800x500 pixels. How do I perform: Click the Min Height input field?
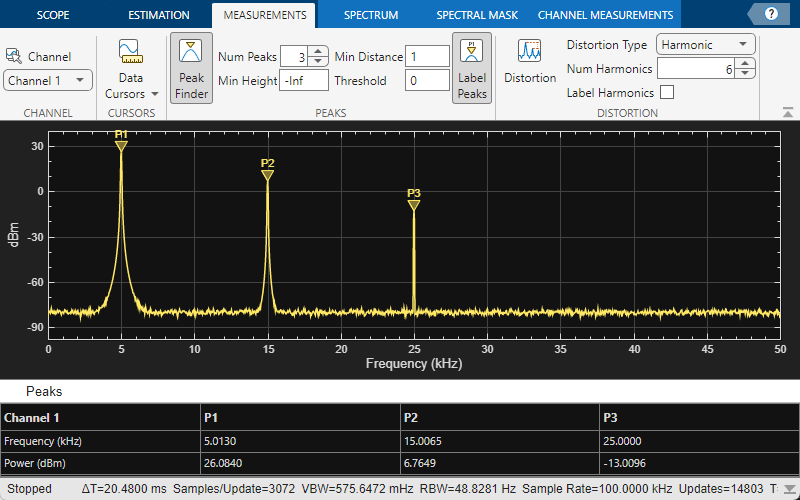click(304, 81)
